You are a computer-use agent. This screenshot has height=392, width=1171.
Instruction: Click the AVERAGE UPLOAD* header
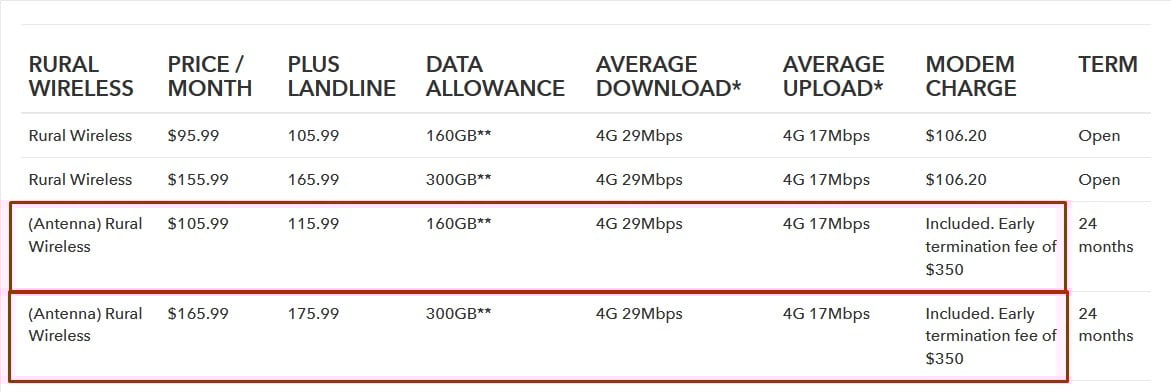[x=833, y=76]
